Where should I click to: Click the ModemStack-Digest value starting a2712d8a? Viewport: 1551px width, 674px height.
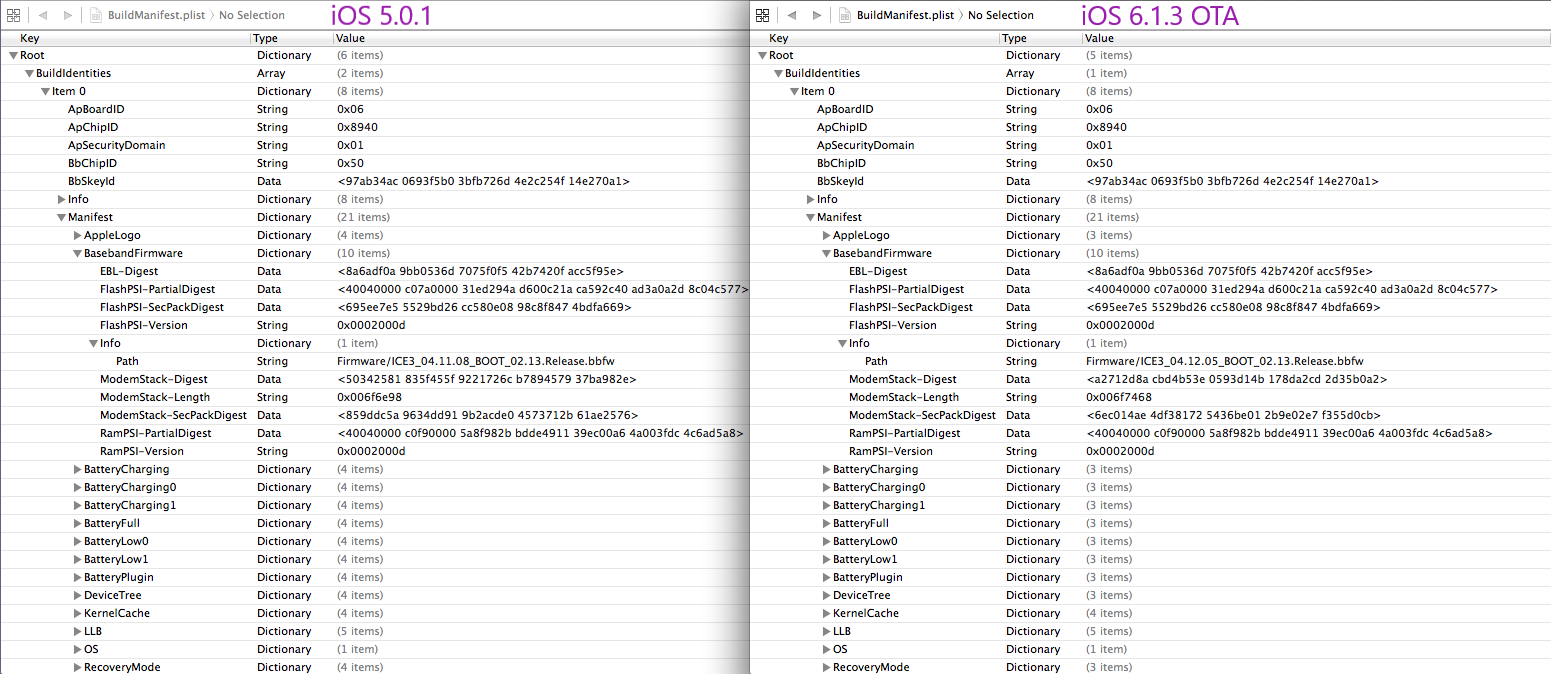[1236, 379]
